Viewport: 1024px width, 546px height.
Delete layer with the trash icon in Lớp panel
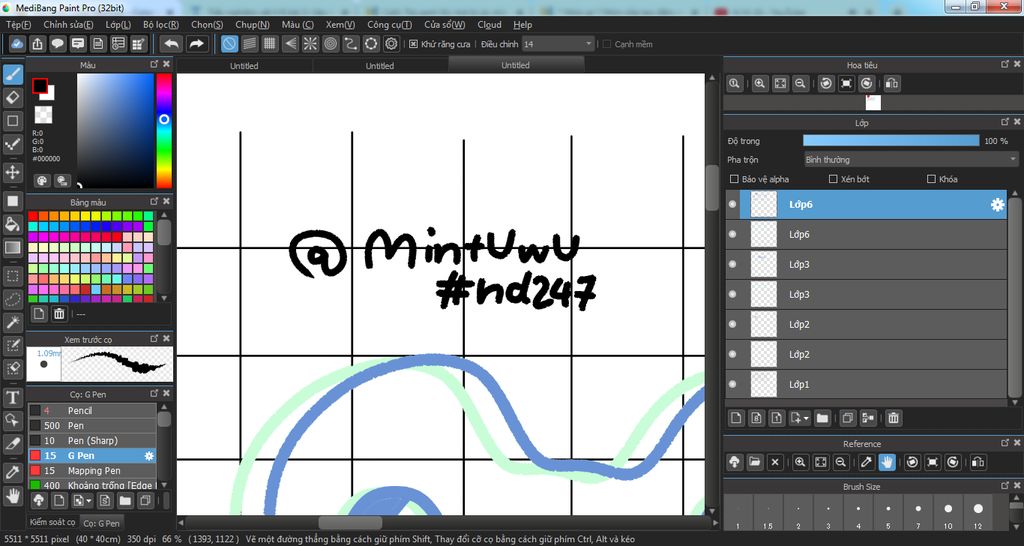pyautogui.click(x=893, y=418)
